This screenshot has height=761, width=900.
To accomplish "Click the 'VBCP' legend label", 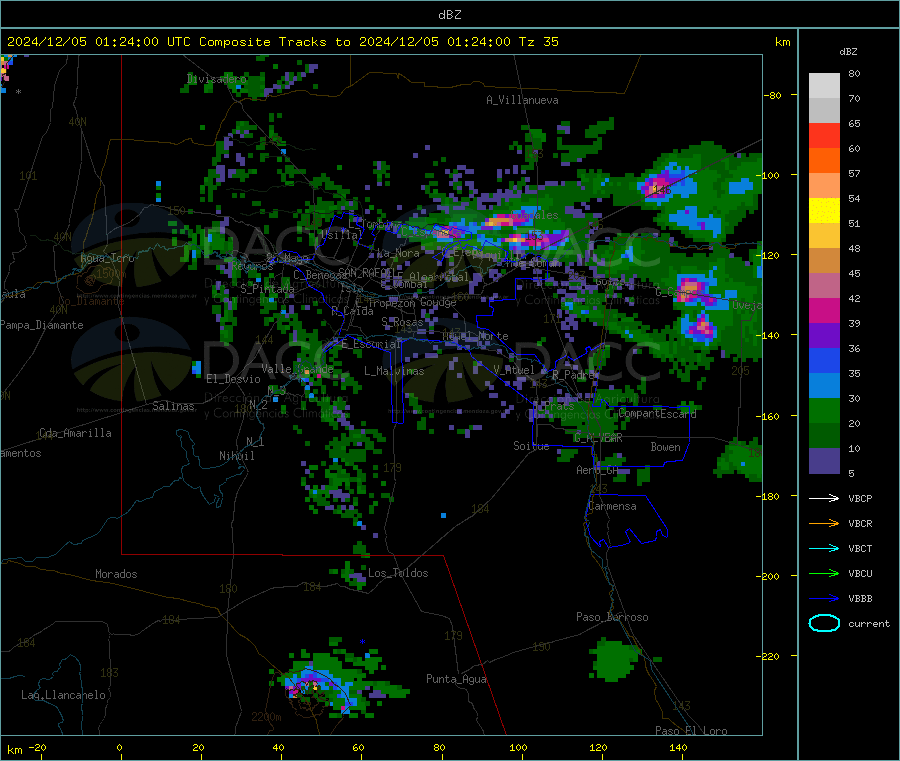I will click(860, 498).
